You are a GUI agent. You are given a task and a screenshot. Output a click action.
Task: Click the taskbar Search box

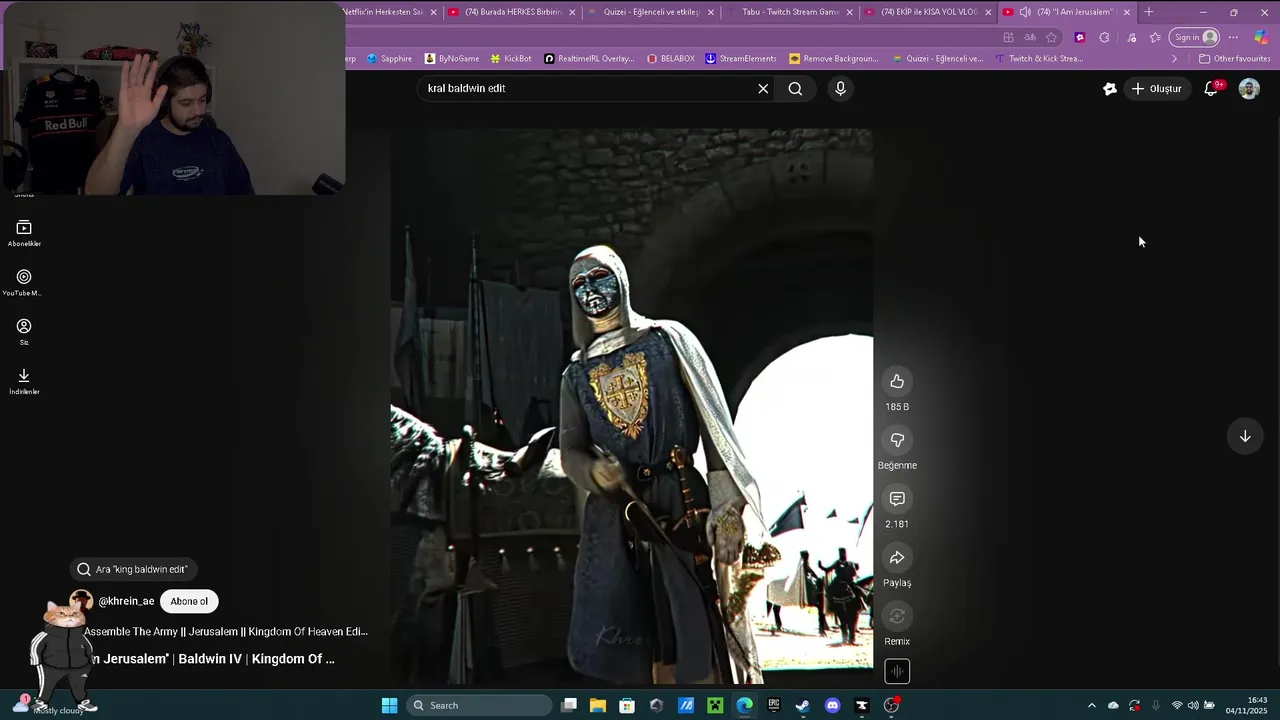pyautogui.click(x=479, y=705)
